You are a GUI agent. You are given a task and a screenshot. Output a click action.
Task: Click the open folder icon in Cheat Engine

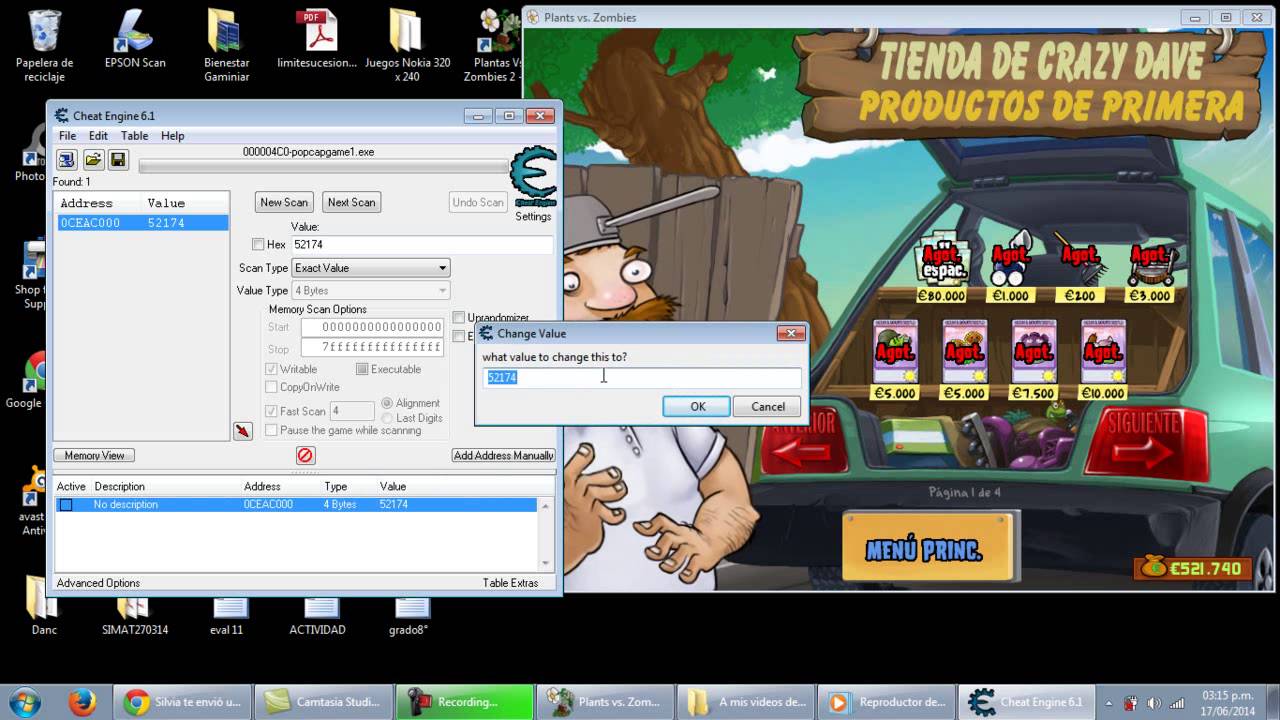[93, 160]
